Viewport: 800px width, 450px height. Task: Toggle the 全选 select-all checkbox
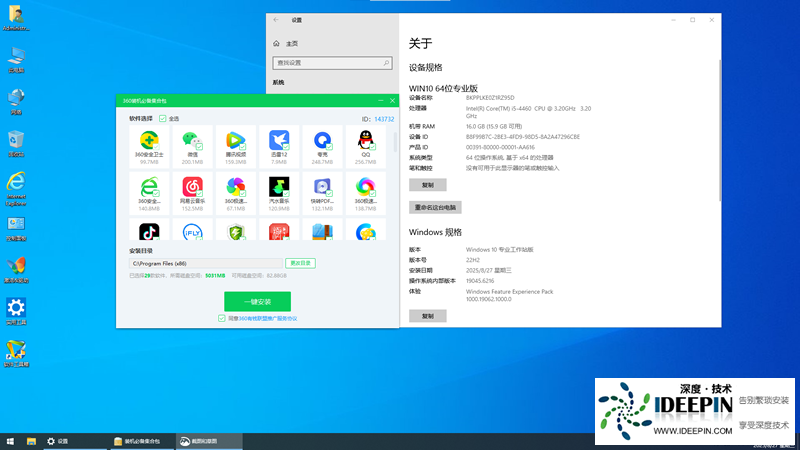(x=162, y=118)
